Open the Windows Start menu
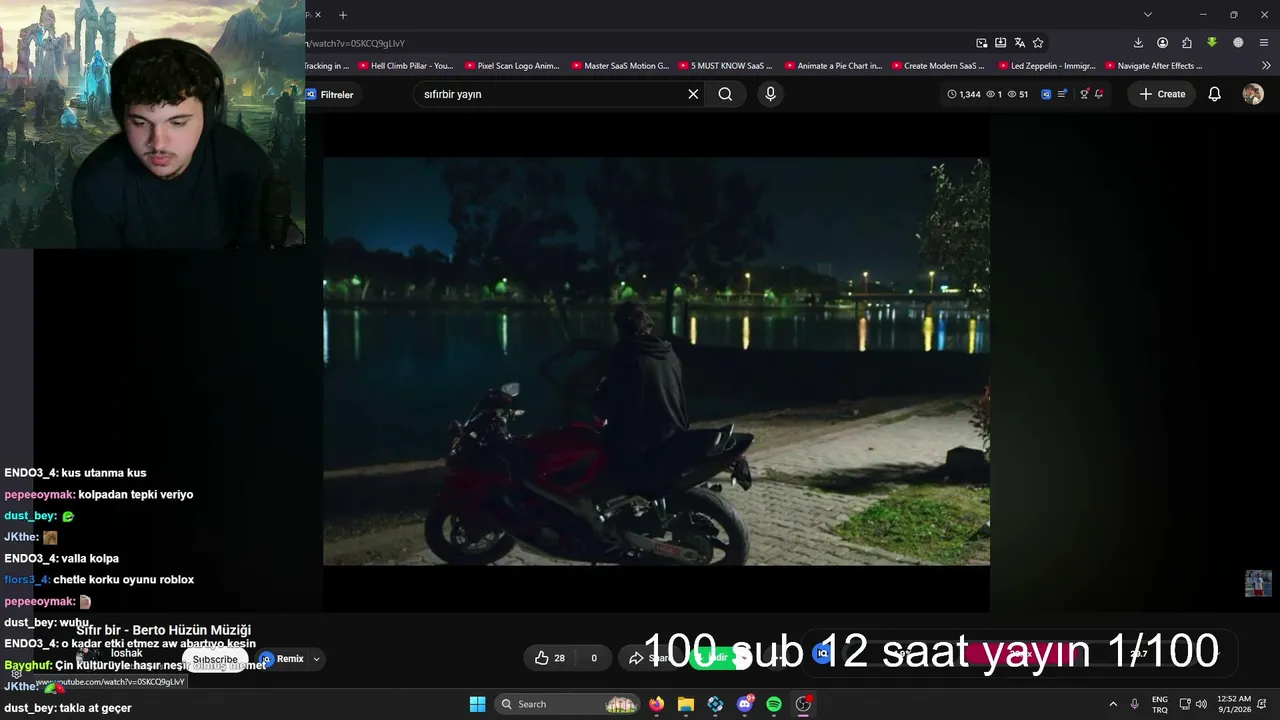The width and height of the screenshot is (1280, 720). 477,704
